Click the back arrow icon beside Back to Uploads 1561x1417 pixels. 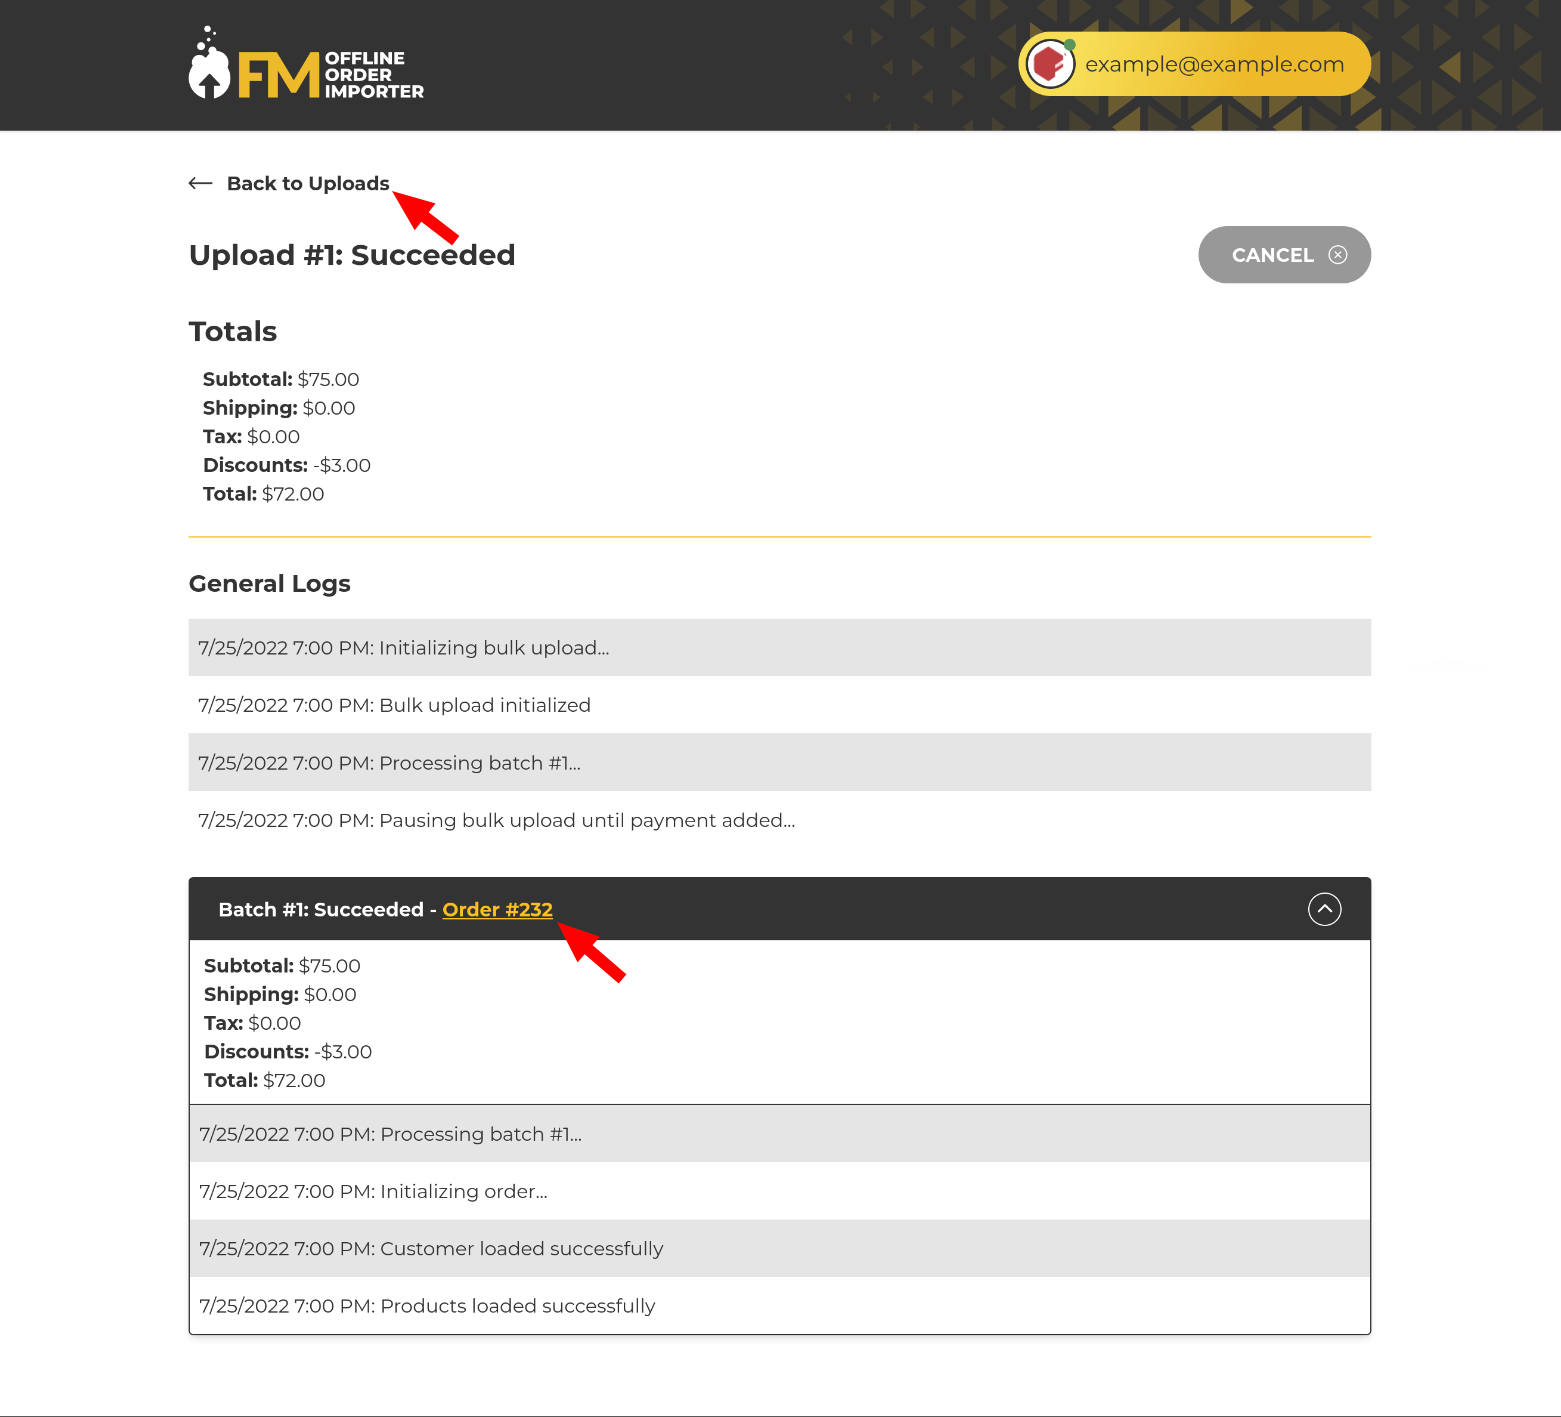201,183
